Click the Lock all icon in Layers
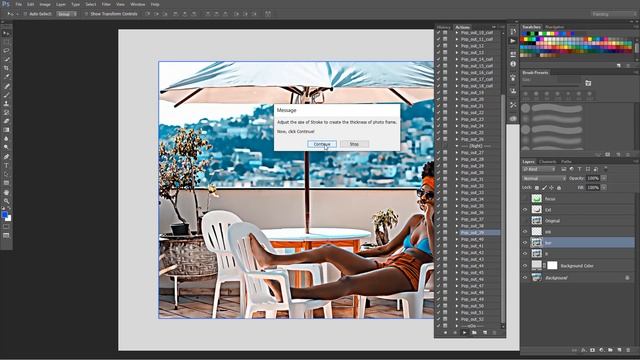This screenshot has height=360, width=640. click(559, 188)
